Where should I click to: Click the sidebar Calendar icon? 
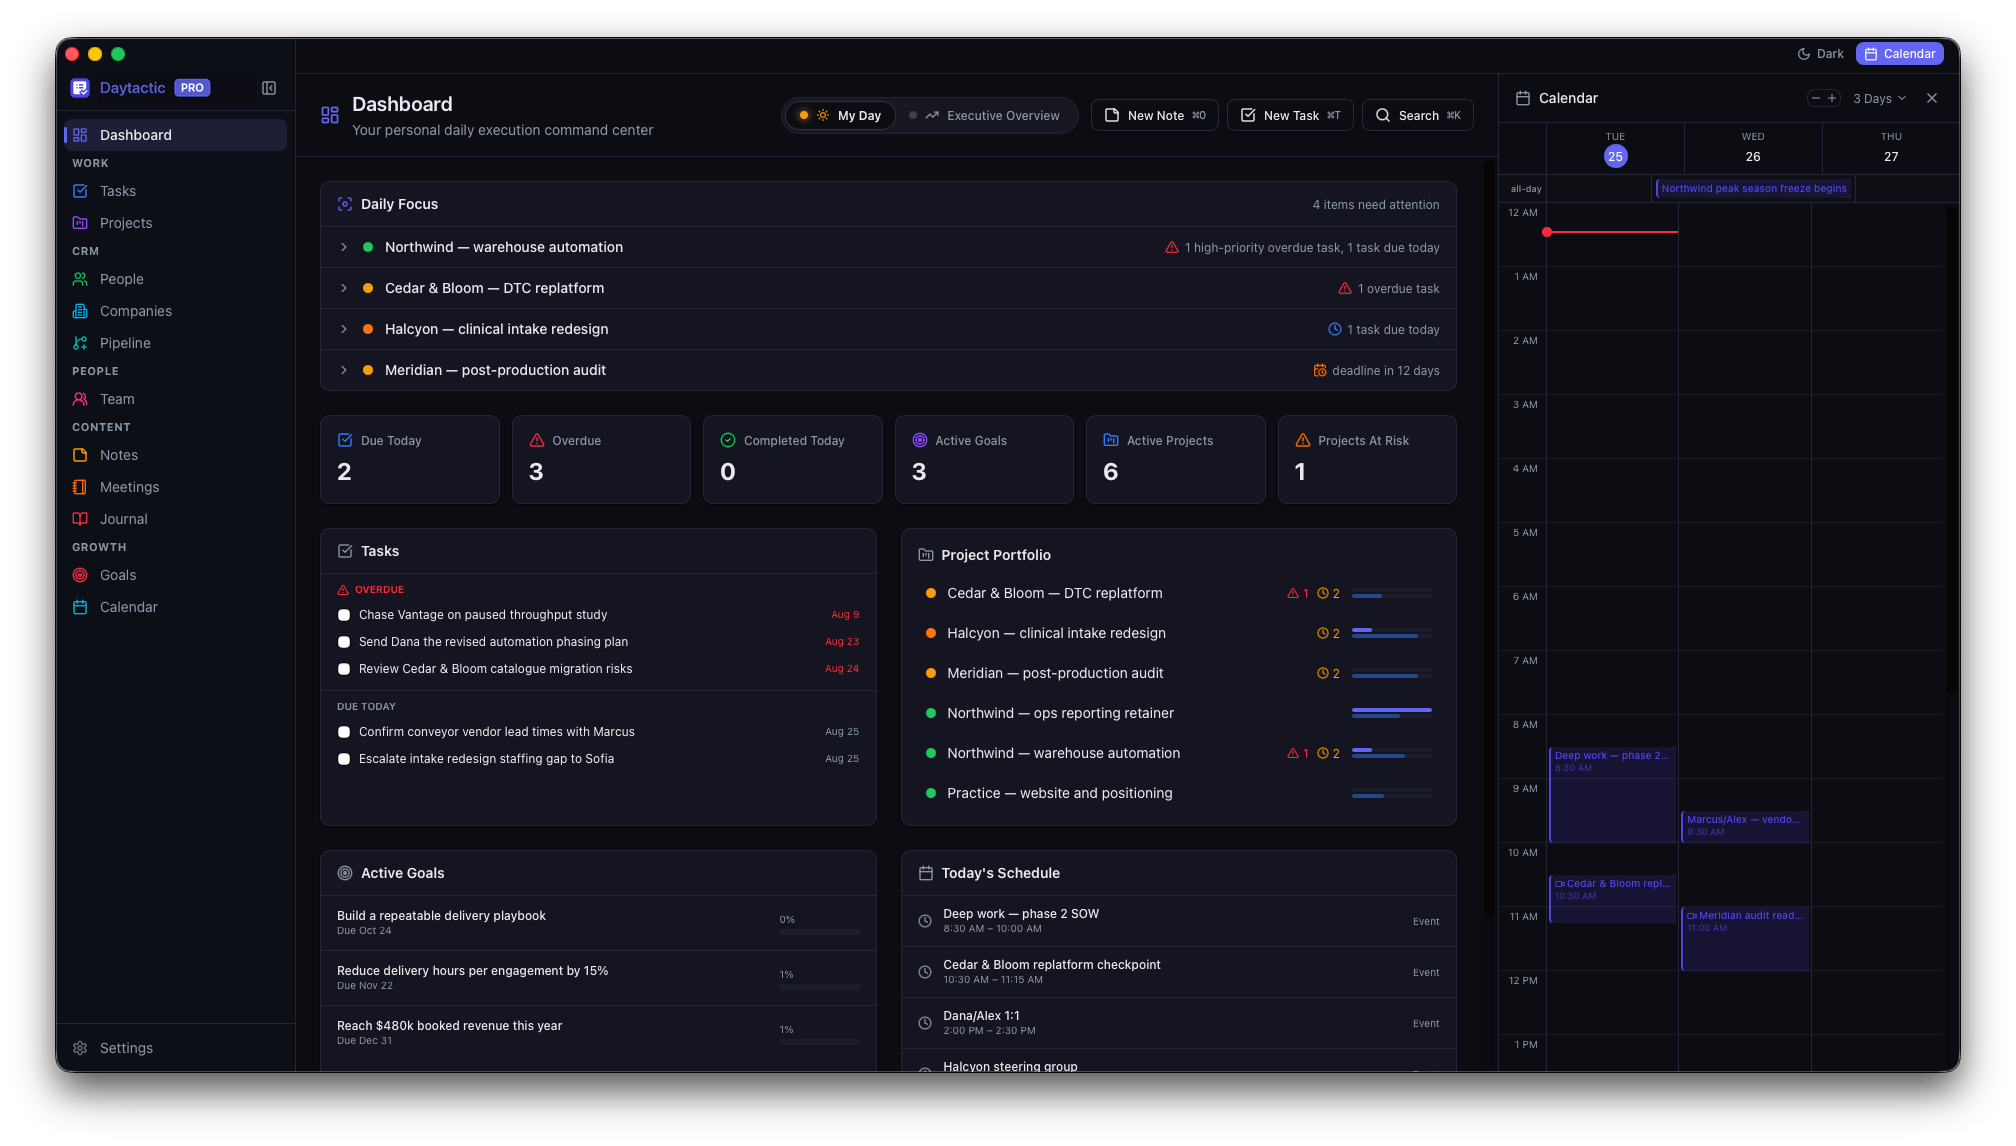click(x=80, y=607)
